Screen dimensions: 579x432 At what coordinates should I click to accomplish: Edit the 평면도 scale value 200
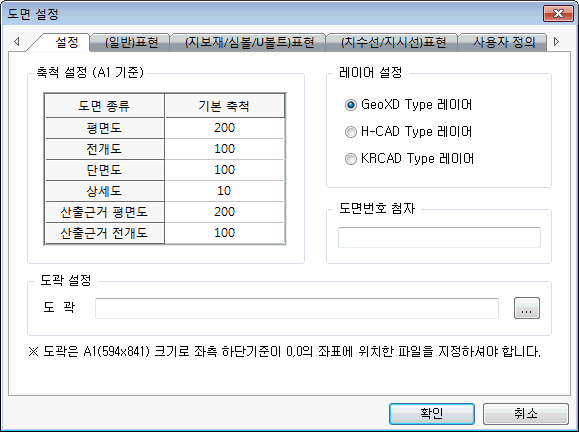click(225, 128)
